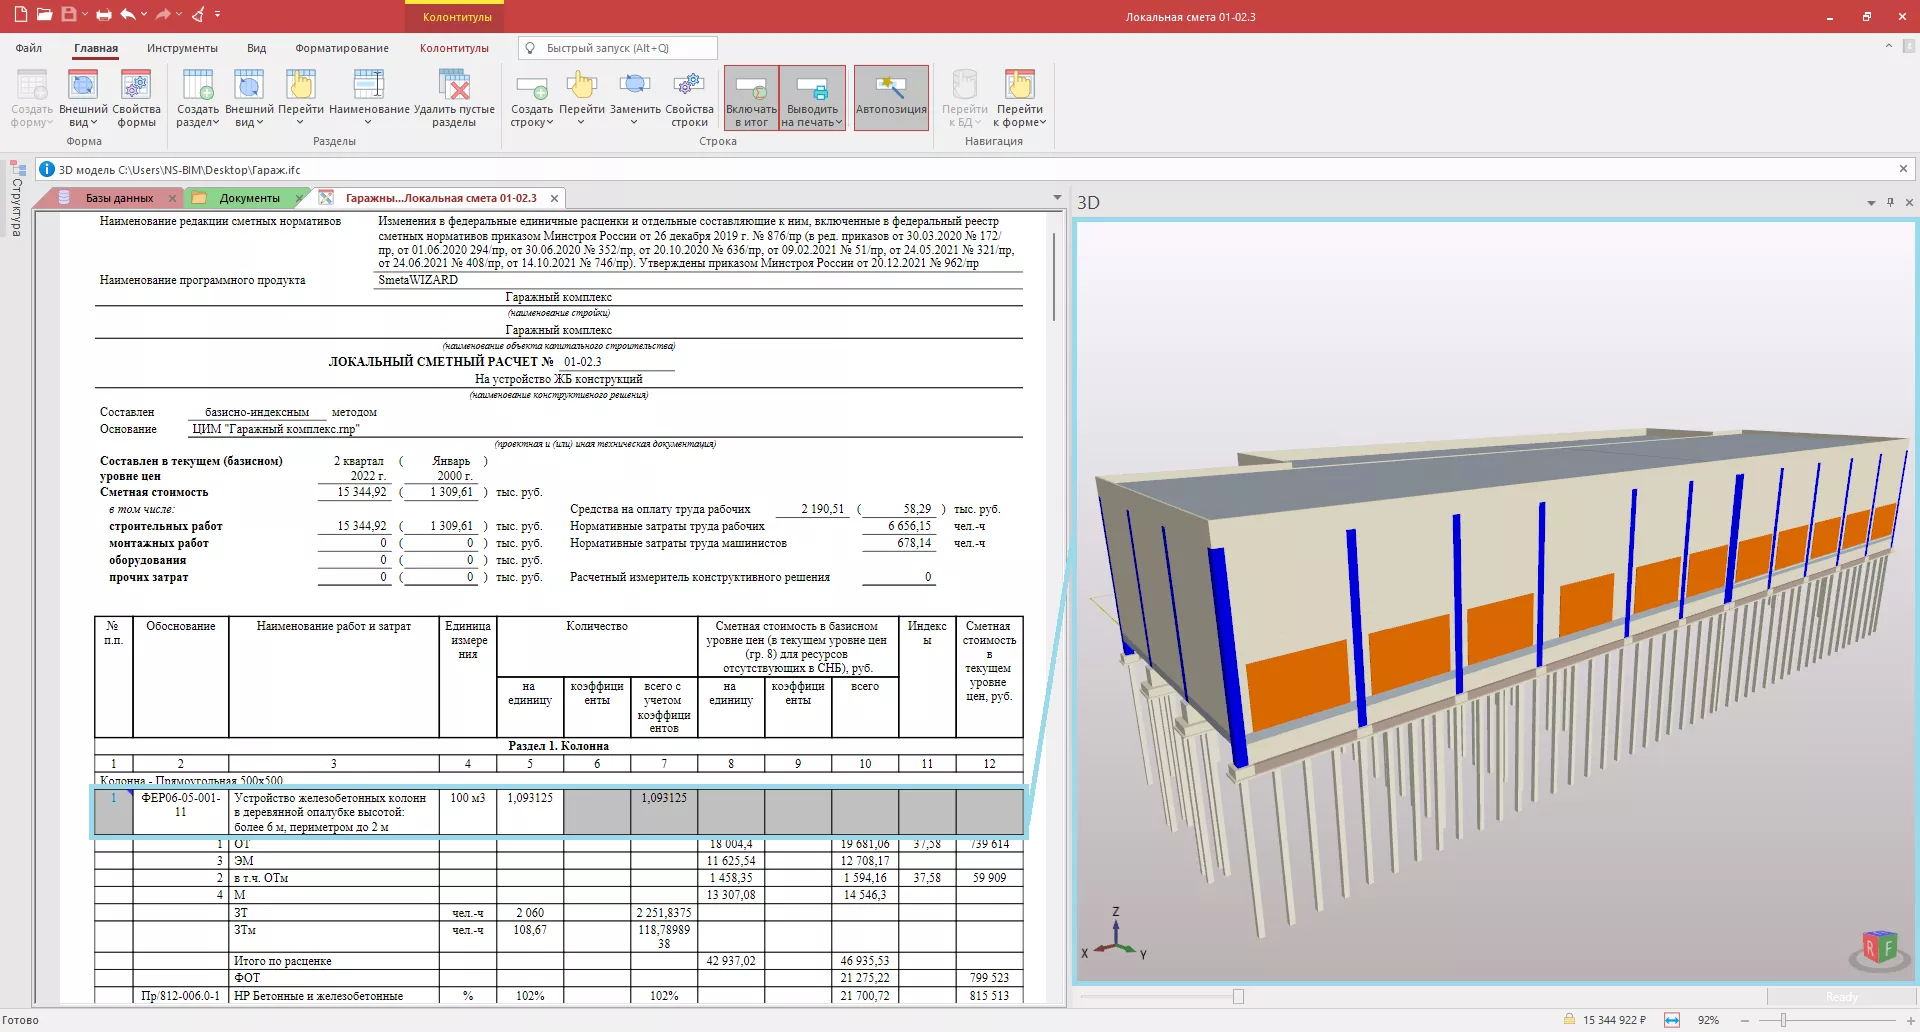Click the Open folder icon in quick access

tap(44, 15)
